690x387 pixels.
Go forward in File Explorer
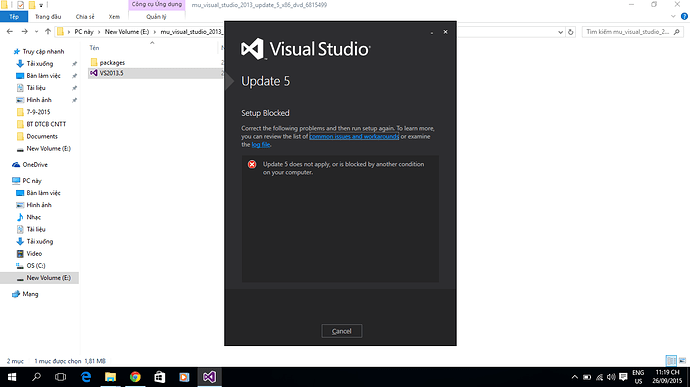click(25, 32)
